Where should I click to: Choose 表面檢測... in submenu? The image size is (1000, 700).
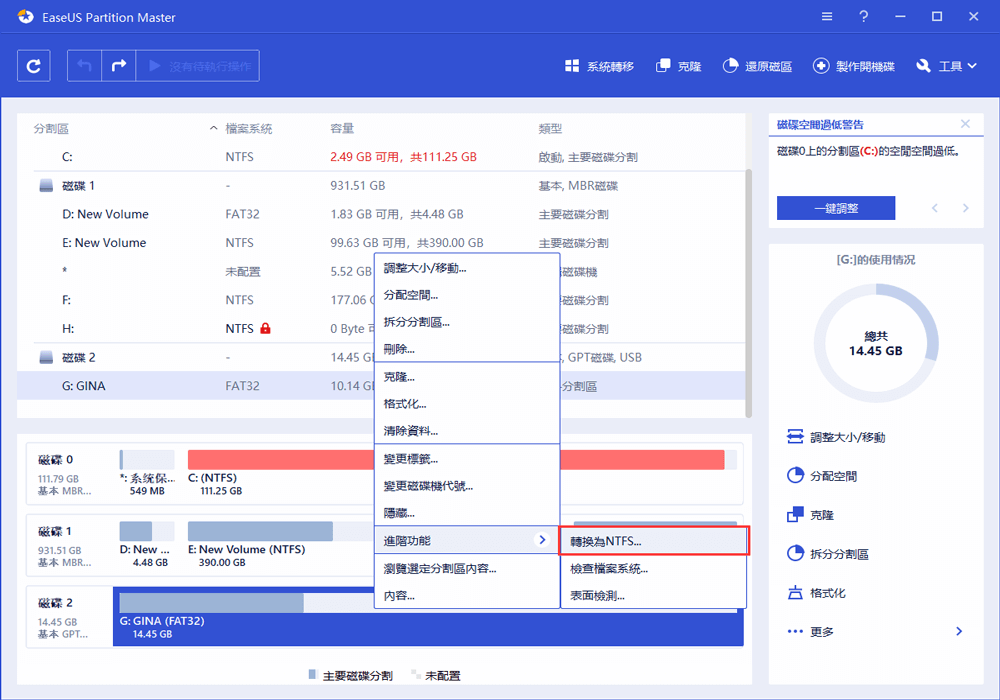tap(654, 595)
